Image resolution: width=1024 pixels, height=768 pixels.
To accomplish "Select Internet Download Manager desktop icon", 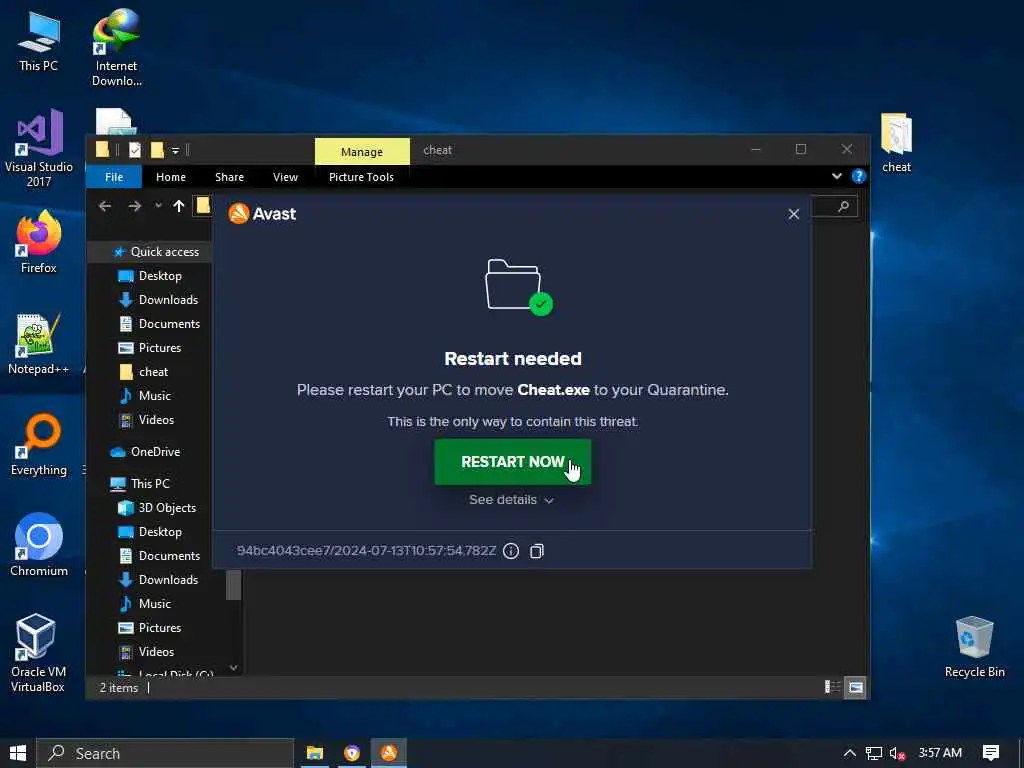I will coord(116,47).
